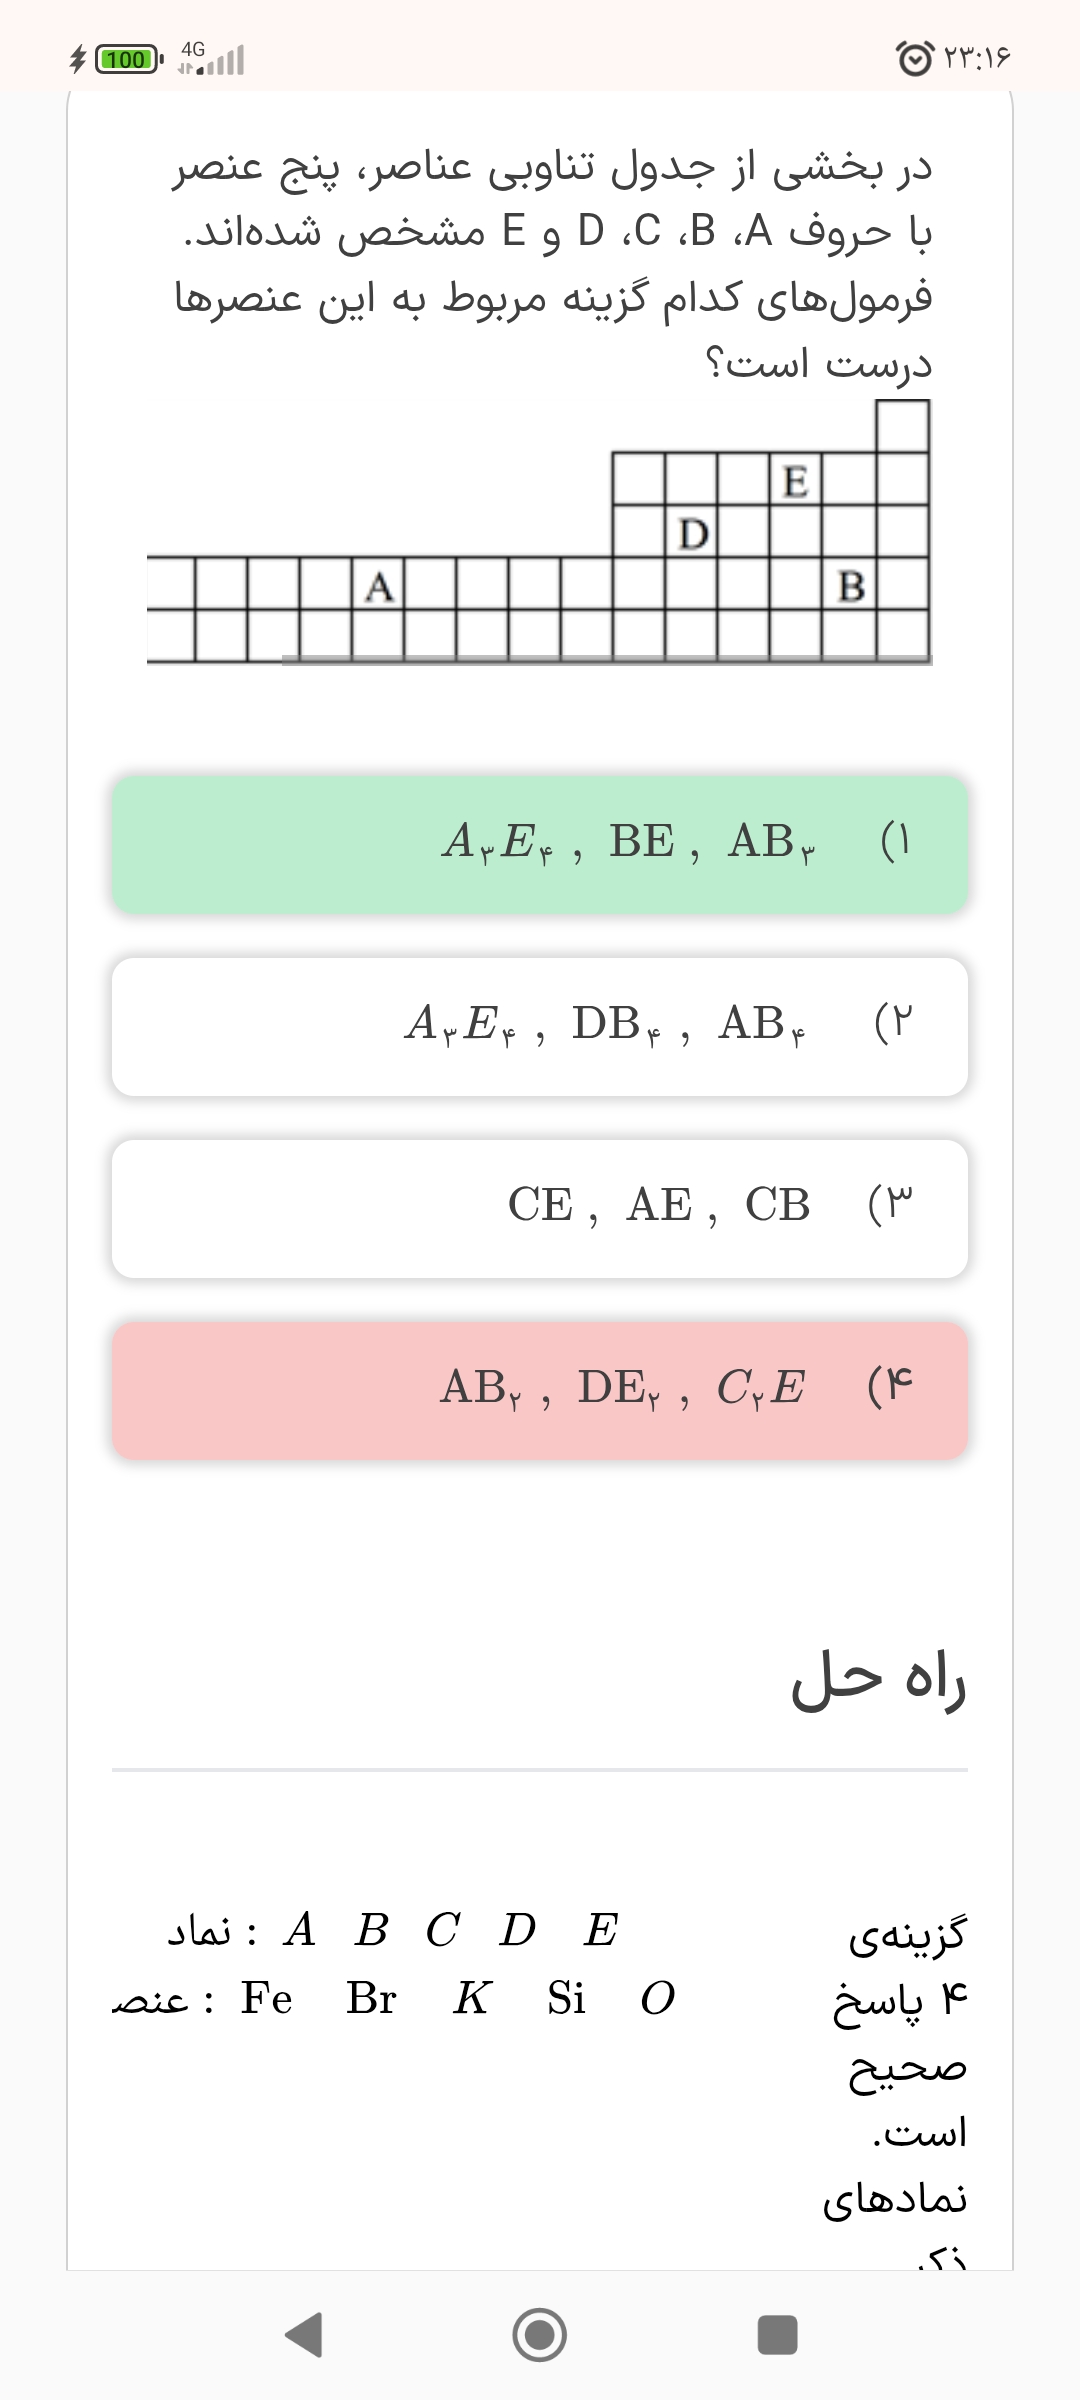Tap the alarm clock status icon
This screenshot has width=1080, height=2400.
pos(914,58)
